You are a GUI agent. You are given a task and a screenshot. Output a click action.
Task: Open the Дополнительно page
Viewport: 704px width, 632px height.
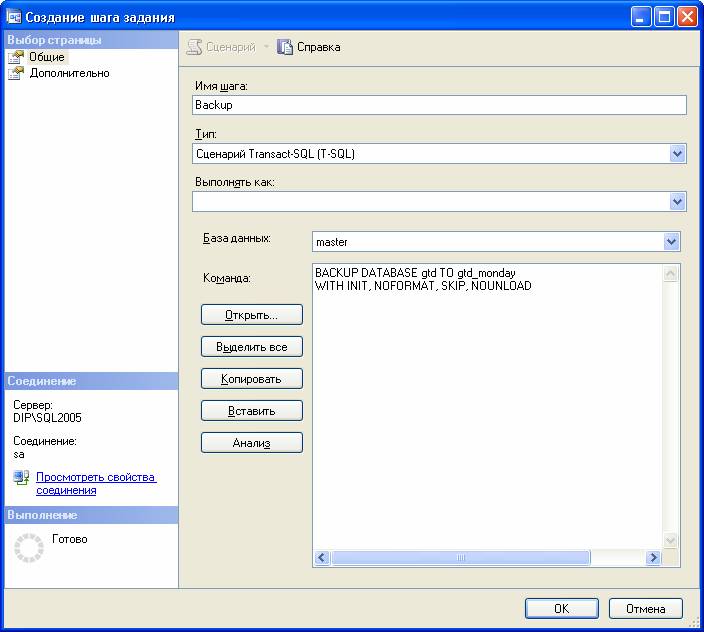[68, 73]
